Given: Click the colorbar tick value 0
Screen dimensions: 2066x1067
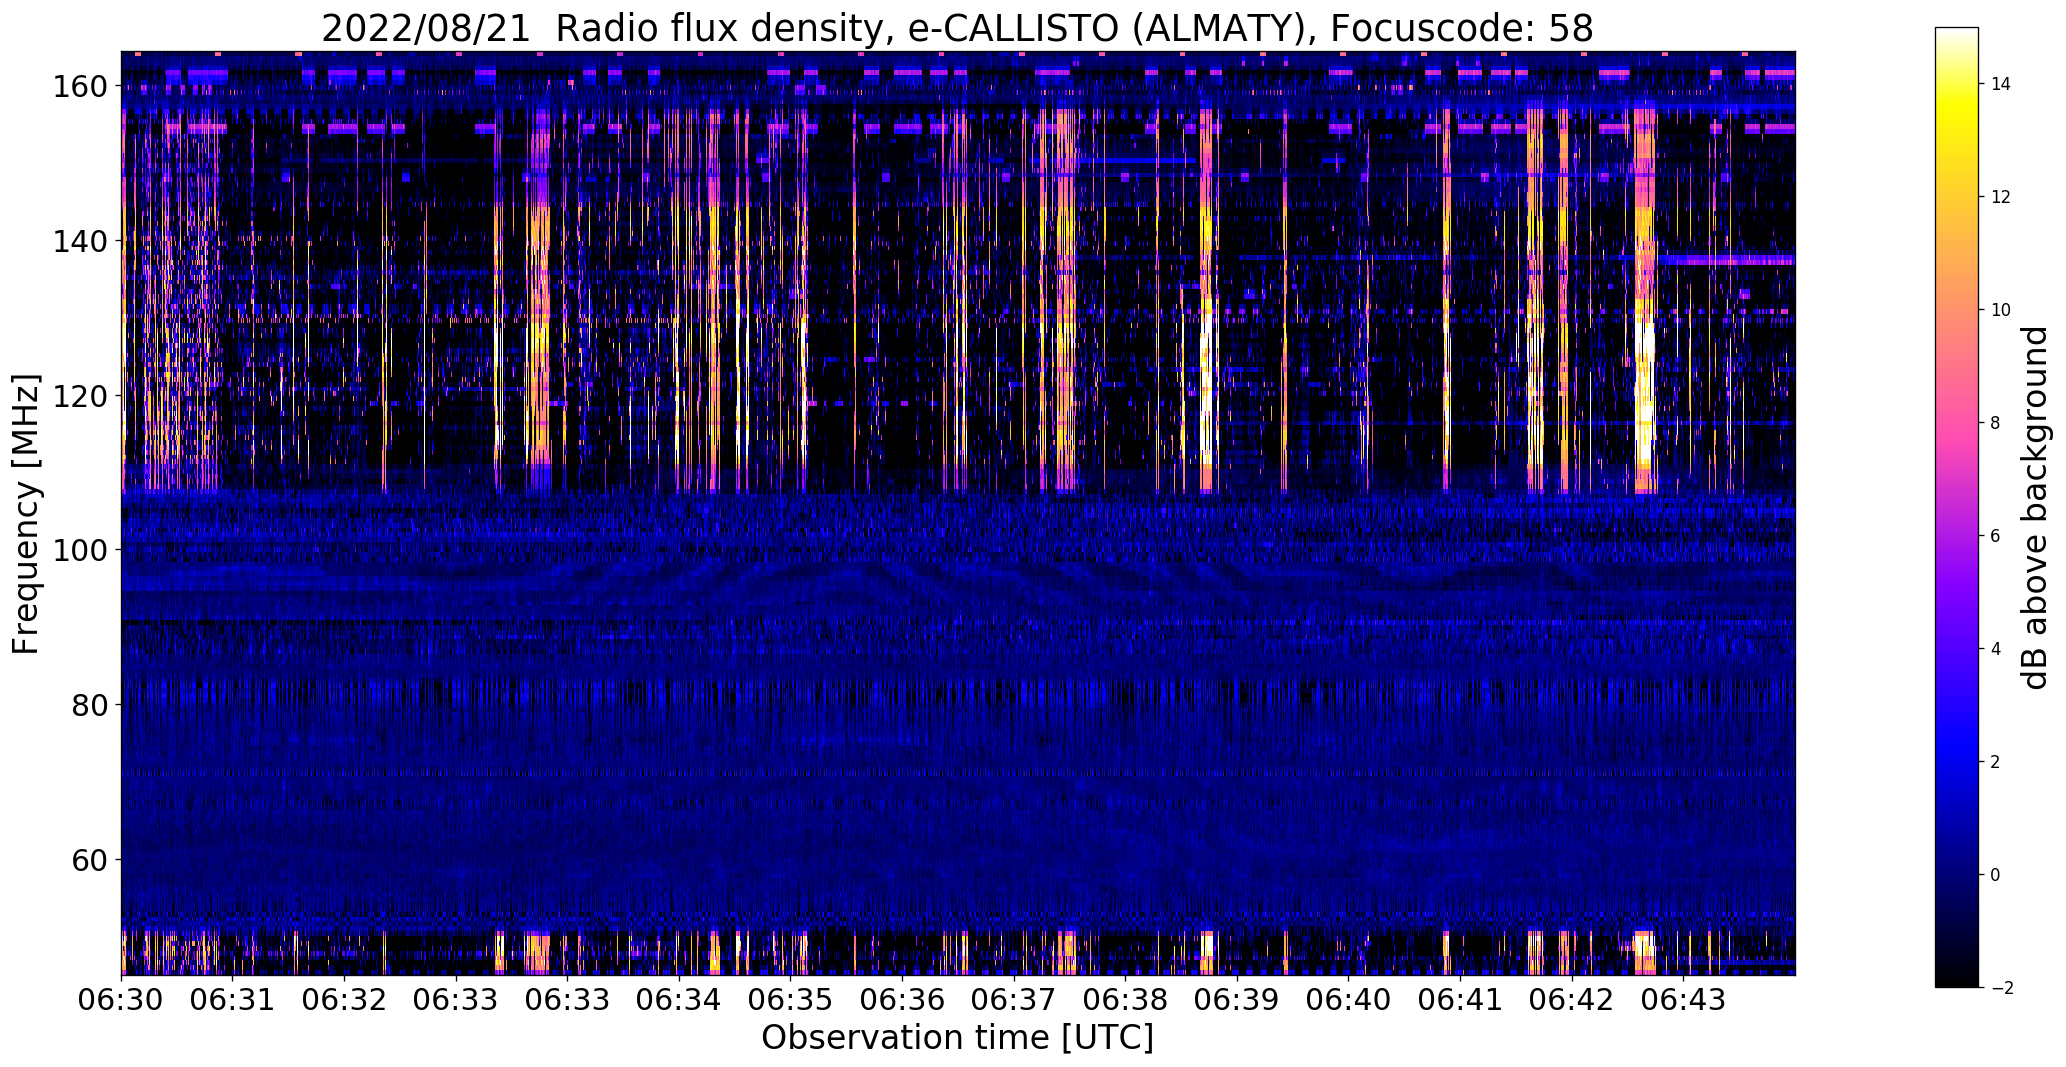Looking at the screenshot, I should coord(1995,875).
